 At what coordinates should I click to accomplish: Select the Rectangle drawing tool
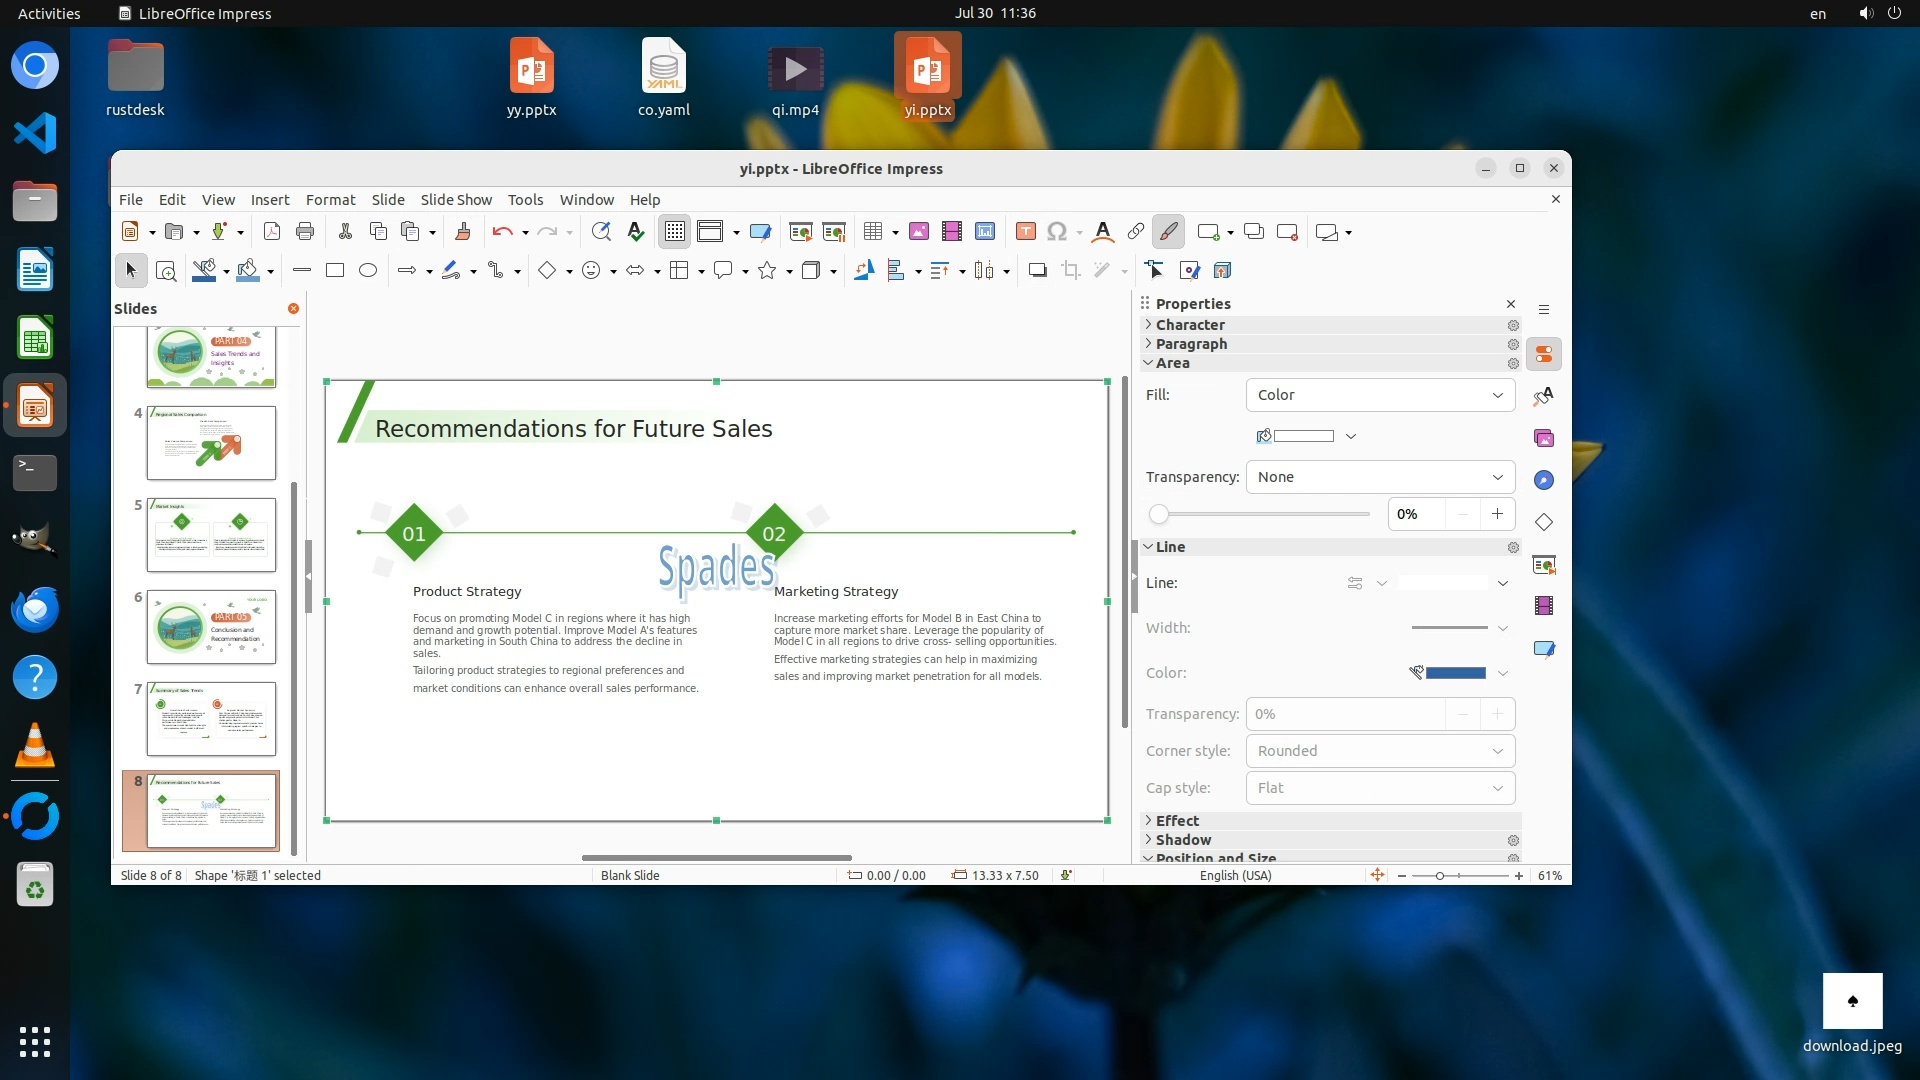pos(335,270)
